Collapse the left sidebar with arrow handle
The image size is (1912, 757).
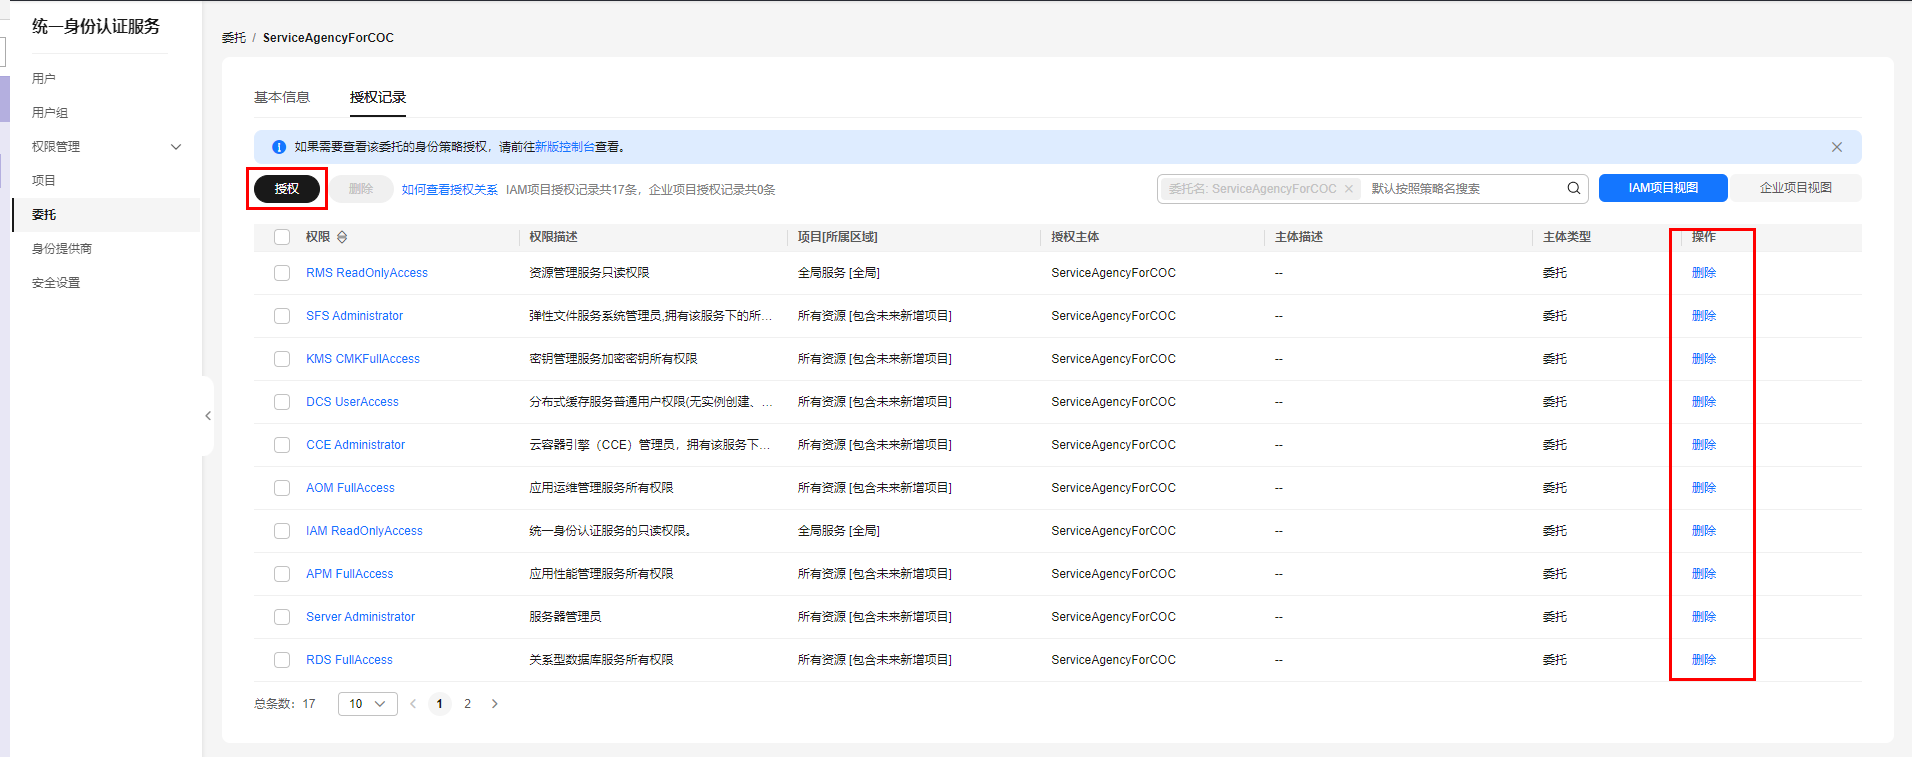pos(208,416)
